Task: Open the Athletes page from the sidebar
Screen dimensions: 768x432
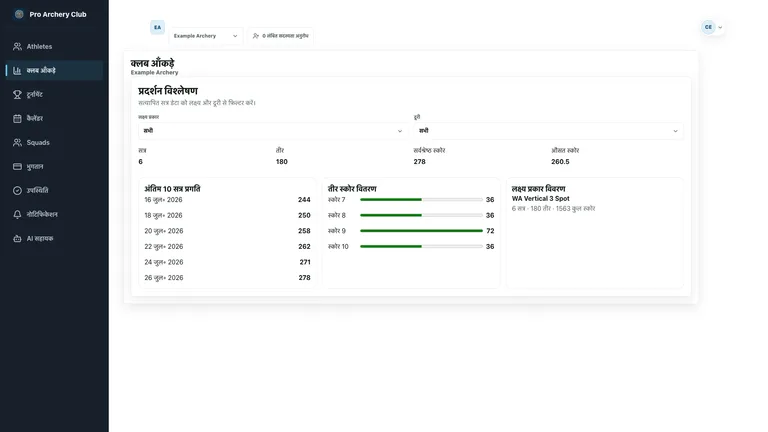Action: point(54,47)
